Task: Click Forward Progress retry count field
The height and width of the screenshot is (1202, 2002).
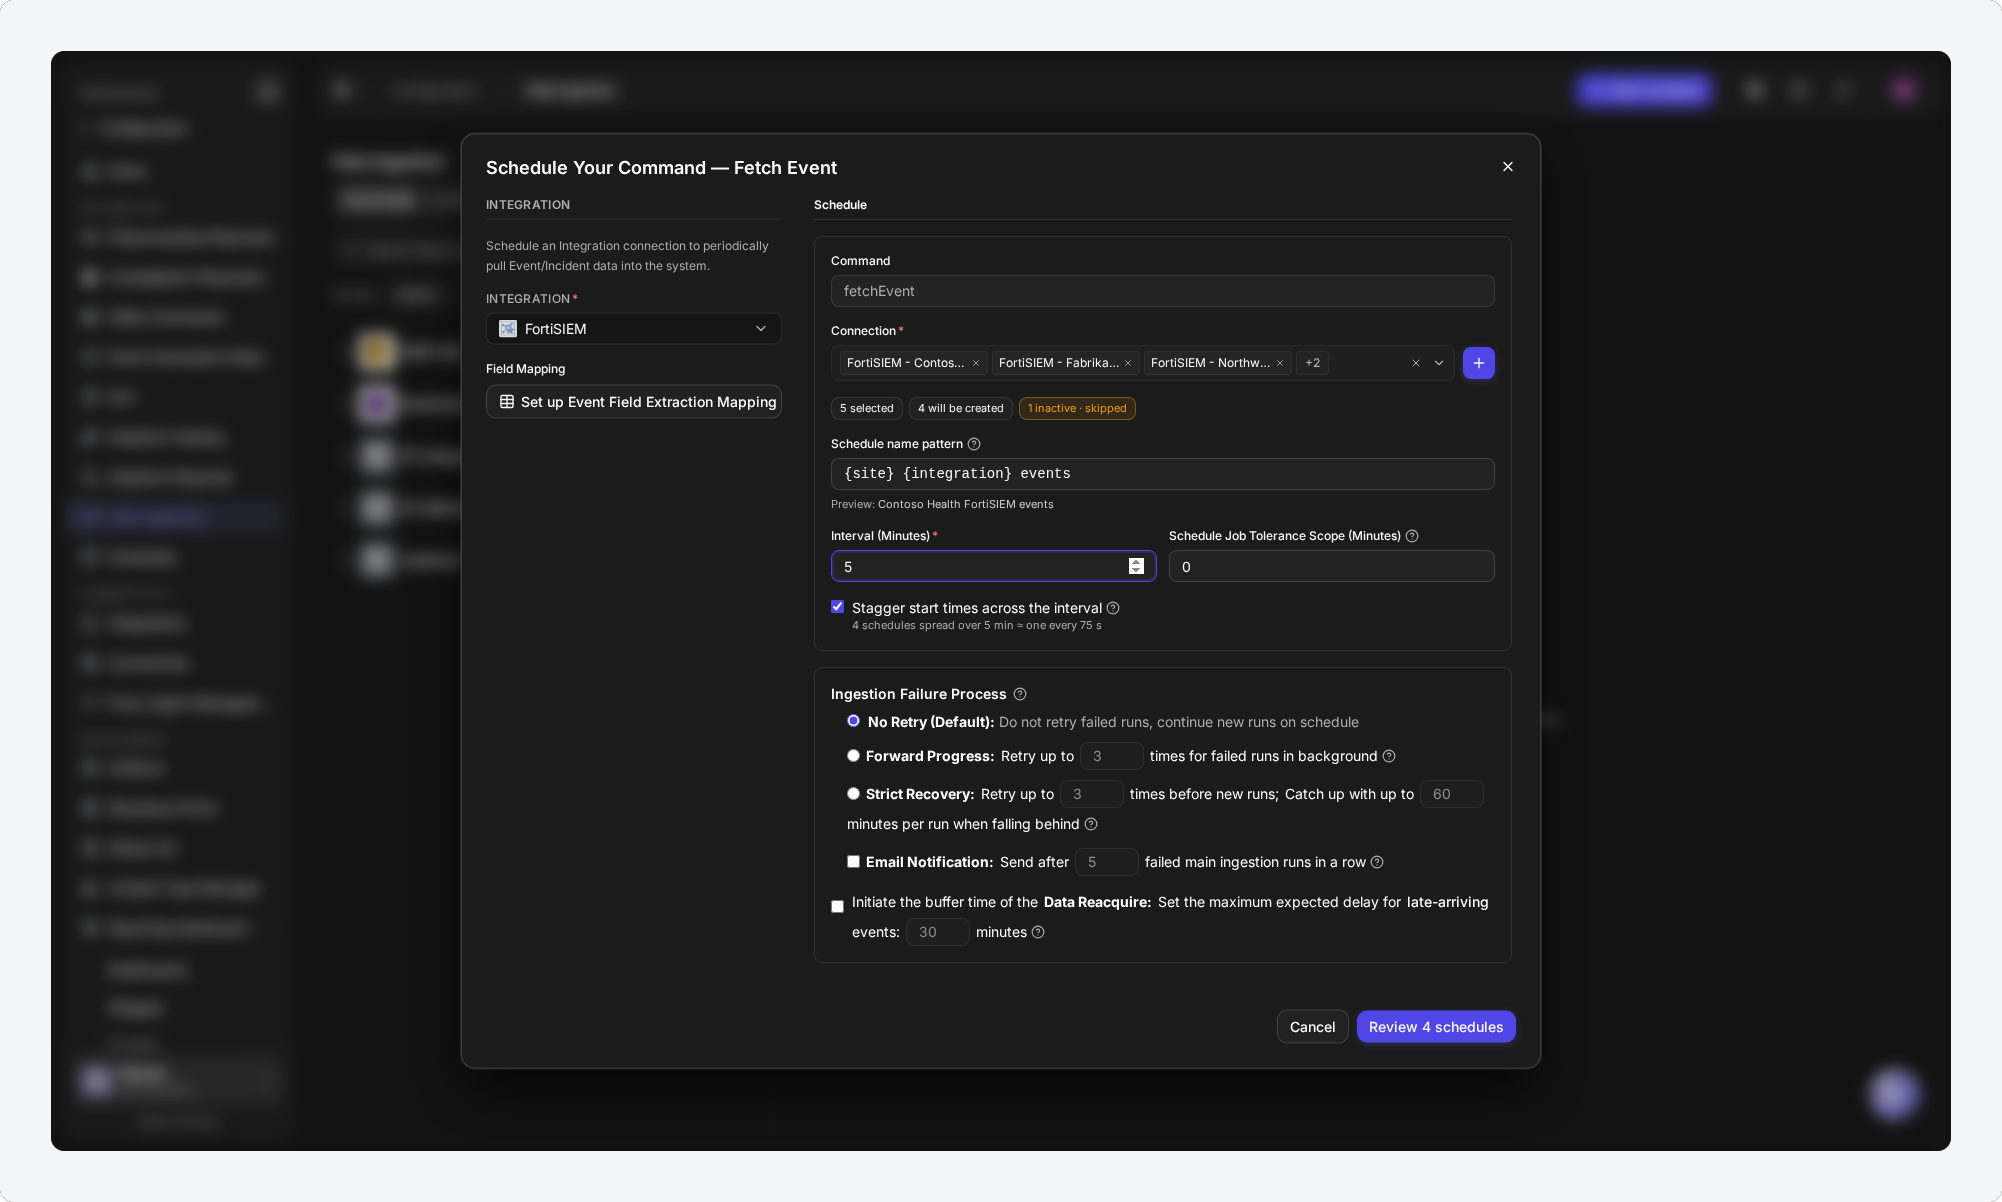Action: [1112, 756]
